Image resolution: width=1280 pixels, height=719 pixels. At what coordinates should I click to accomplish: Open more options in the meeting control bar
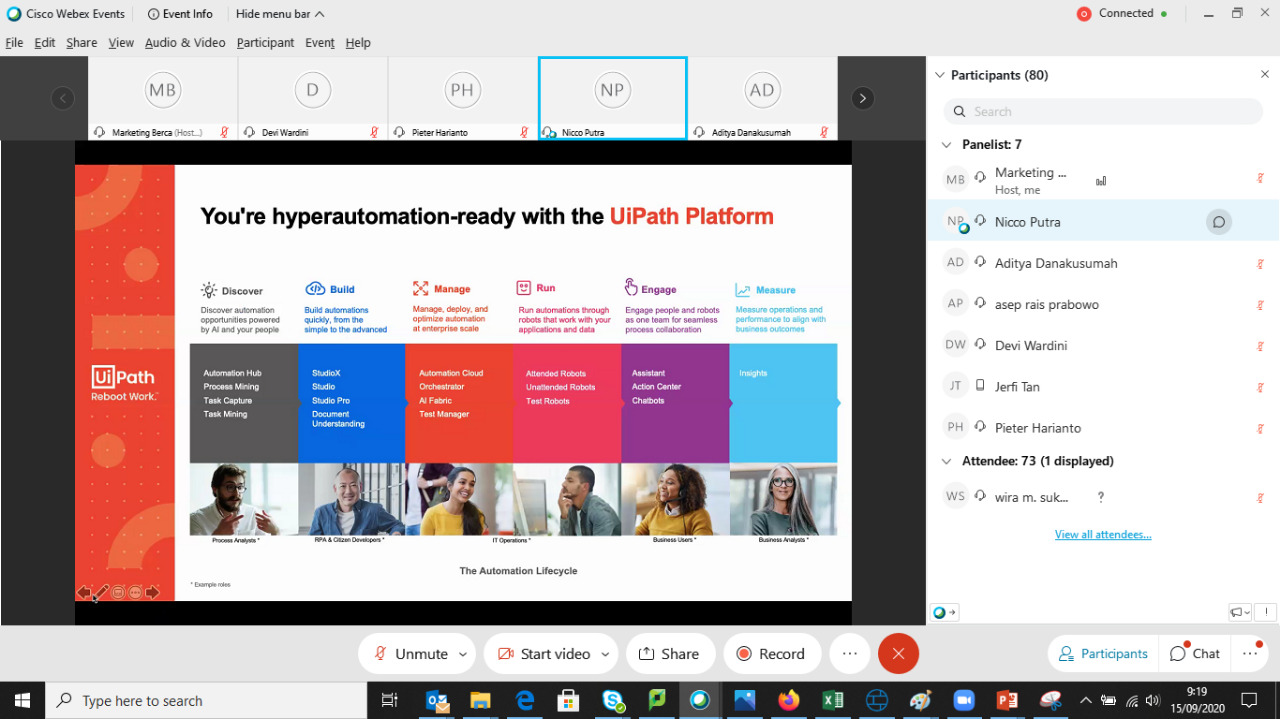pyautogui.click(x=850, y=654)
